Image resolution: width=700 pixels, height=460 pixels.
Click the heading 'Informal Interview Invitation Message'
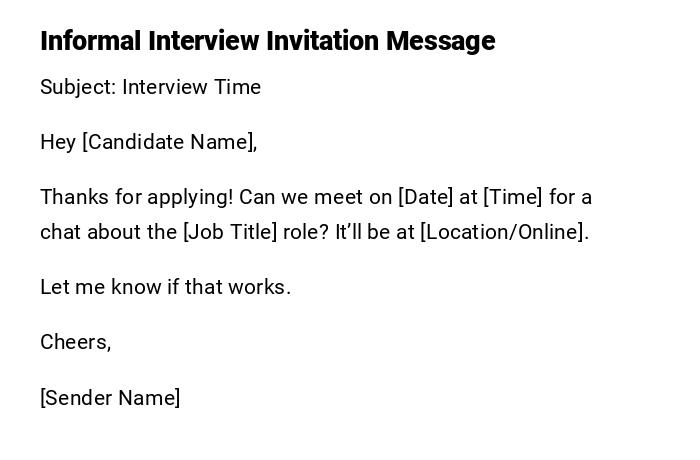click(267, 41)
